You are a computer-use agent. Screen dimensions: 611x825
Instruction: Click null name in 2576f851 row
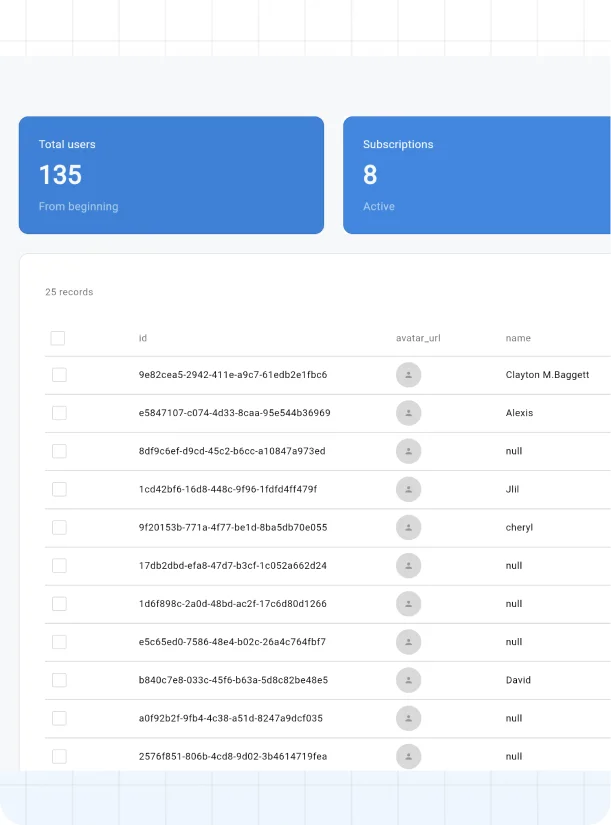[514, 756]
